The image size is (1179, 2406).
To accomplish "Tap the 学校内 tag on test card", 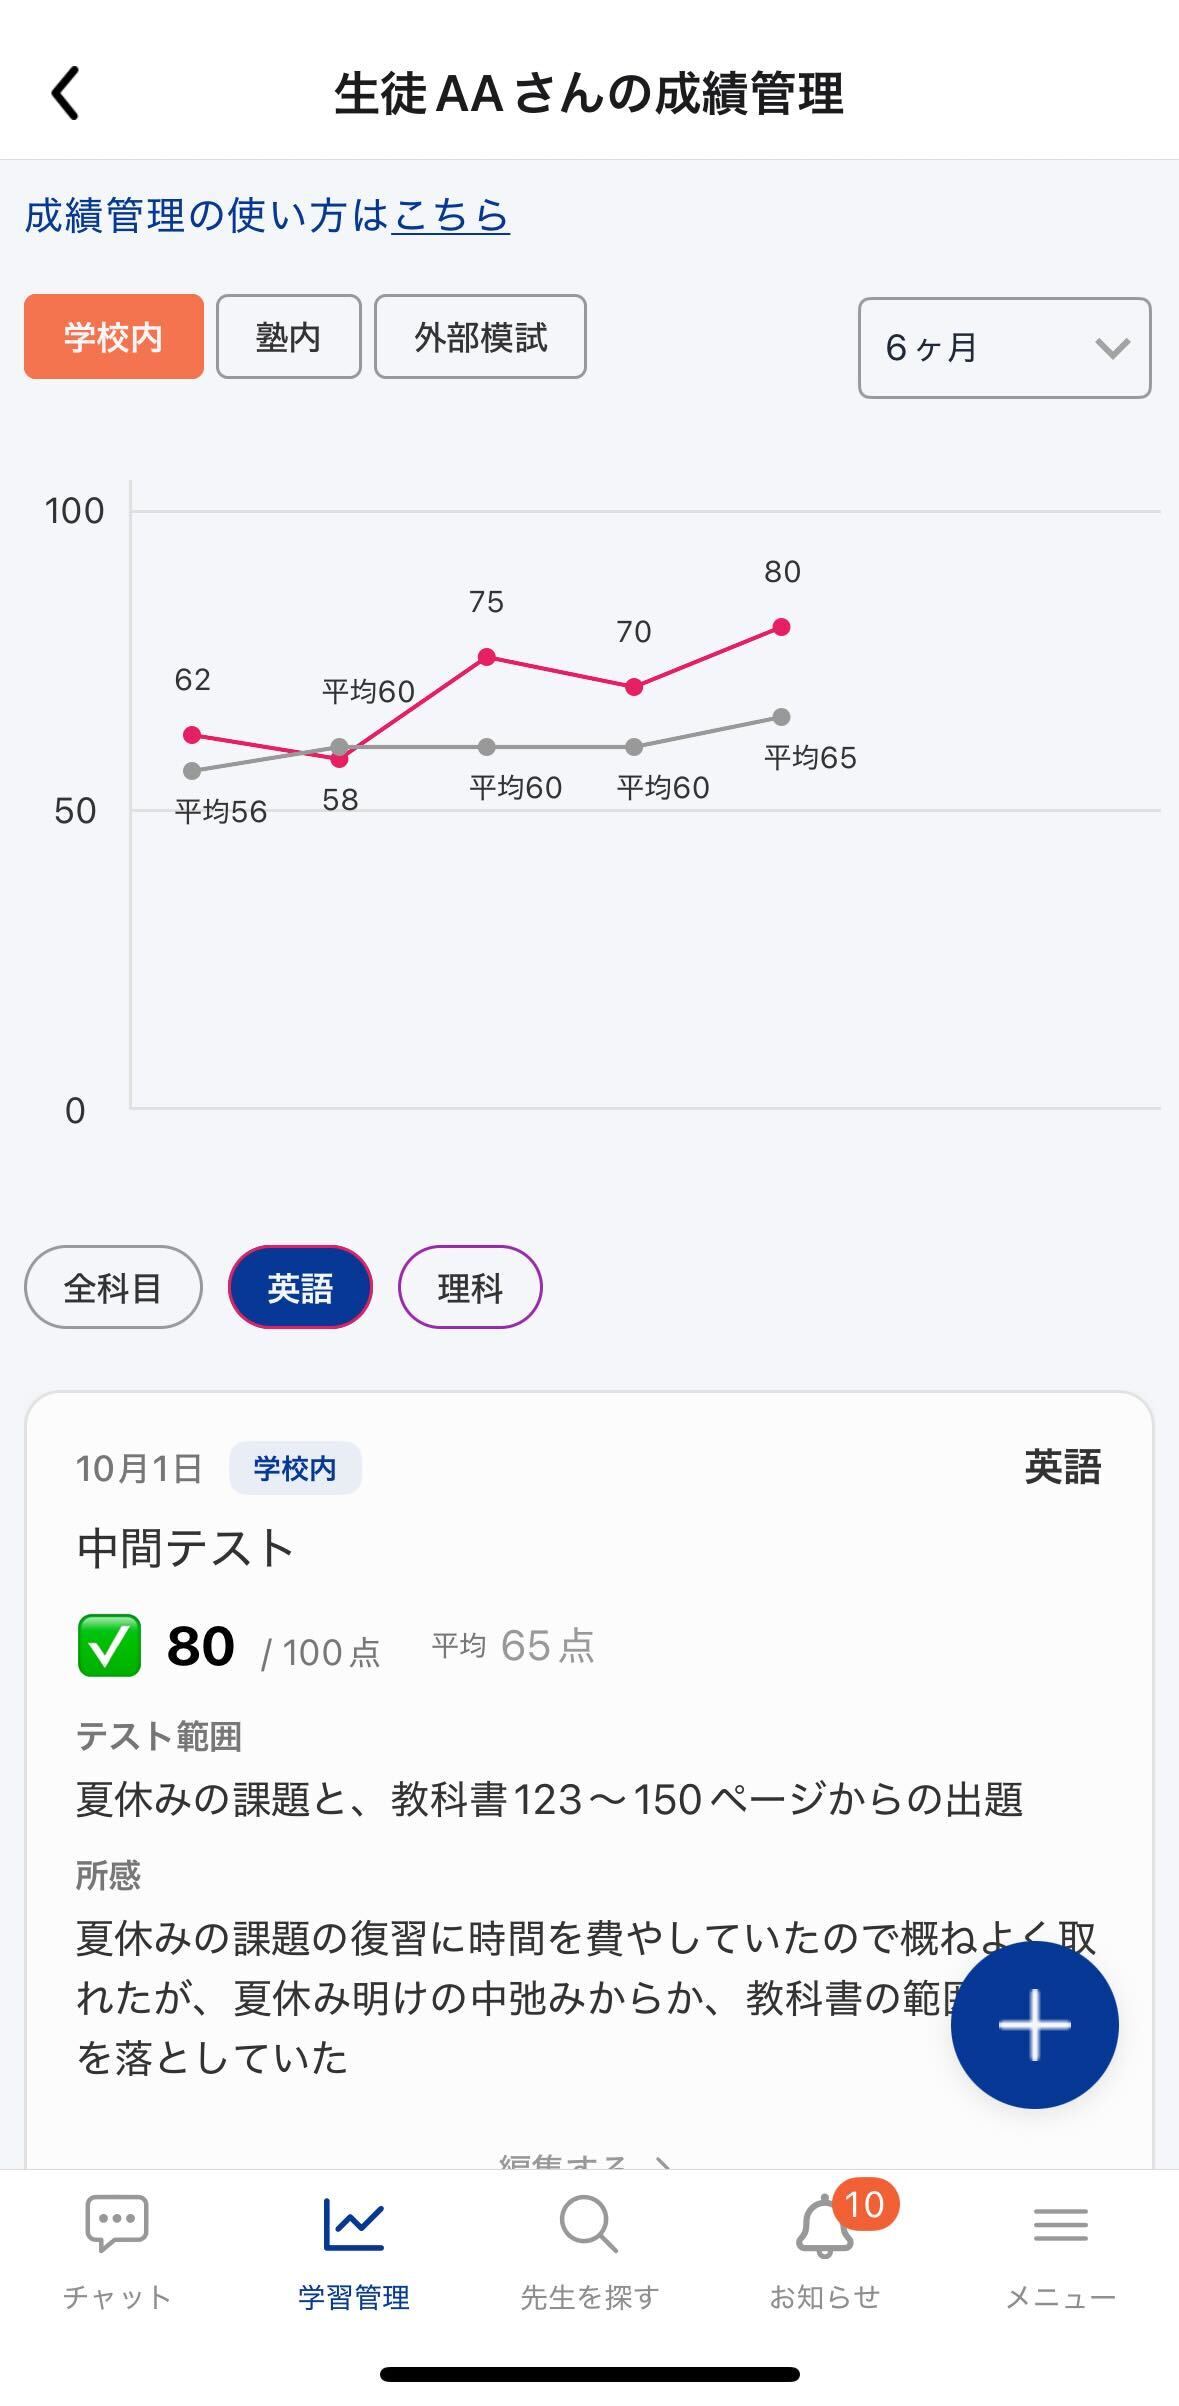I will pos(295,1468).
